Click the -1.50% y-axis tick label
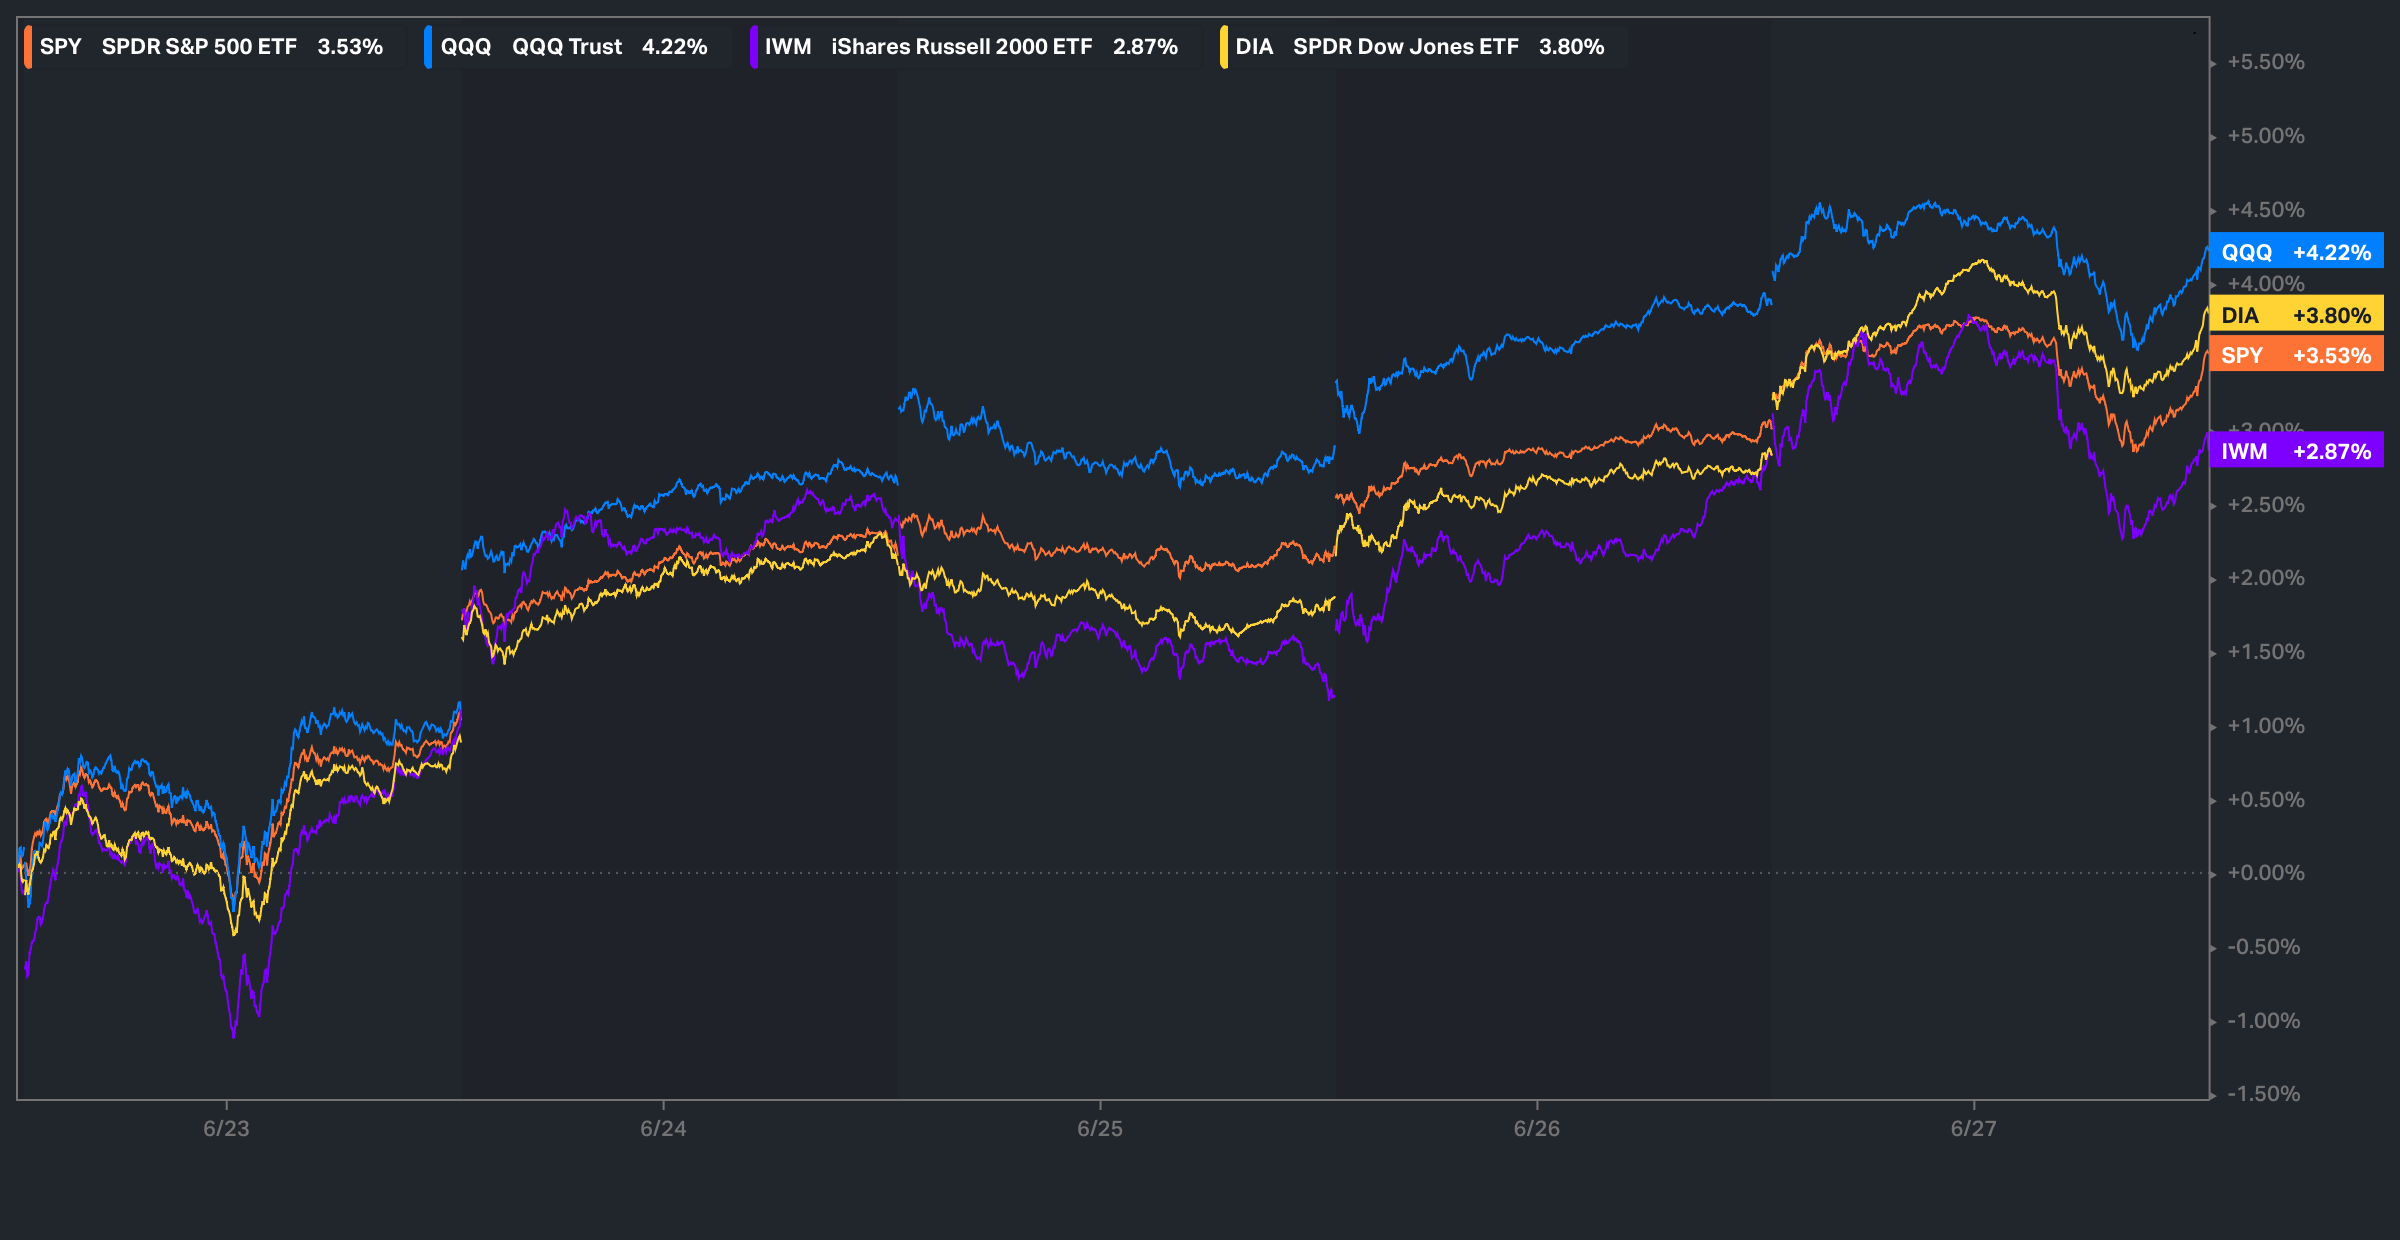This screenshot has height=1240, width=2400. tap(2263, 1093)
